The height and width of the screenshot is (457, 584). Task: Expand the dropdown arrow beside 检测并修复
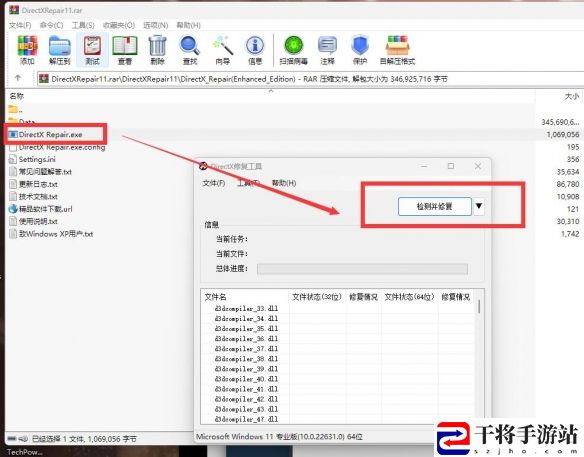479,206
